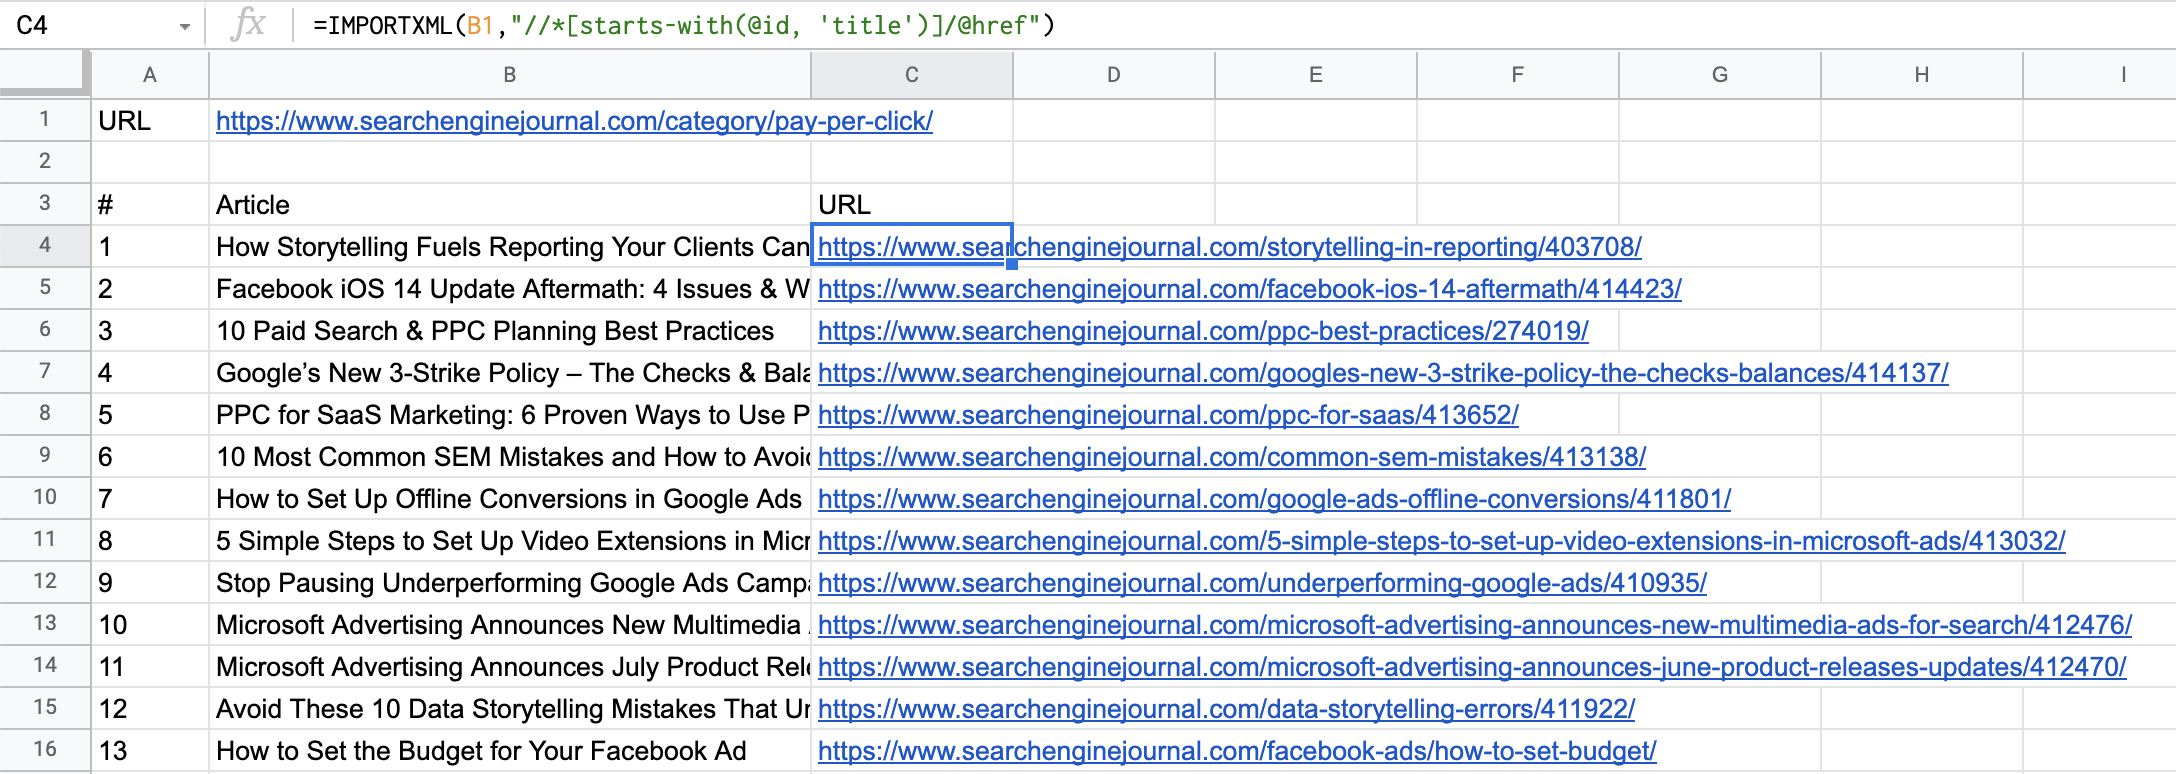Select 'Stop Pausing Underperforming Google Ads' cell
This screenshot has height=774, width=2176.
click(510, 582)
